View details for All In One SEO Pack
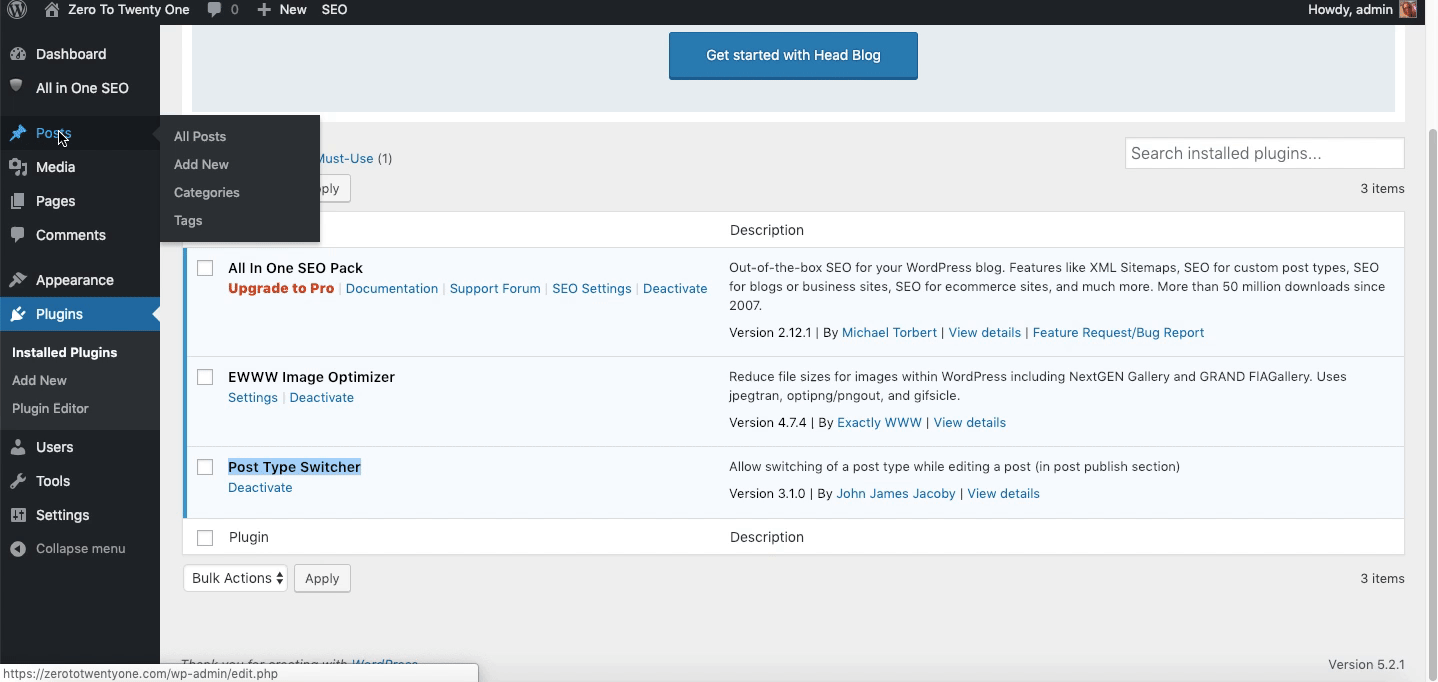1438x682 pixels. coord(985,332)
